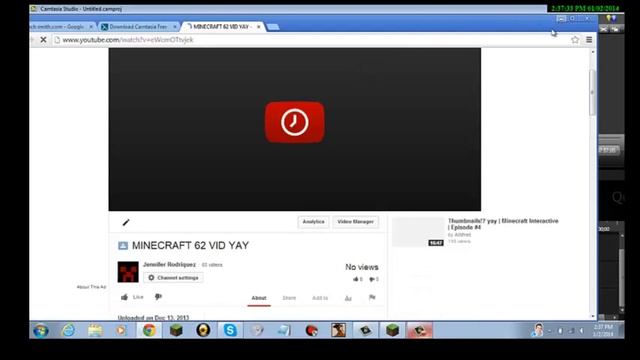Open the character portrait taskbar icon
Image resolution: width=640 pixels, height=360 pixels.
338,330
